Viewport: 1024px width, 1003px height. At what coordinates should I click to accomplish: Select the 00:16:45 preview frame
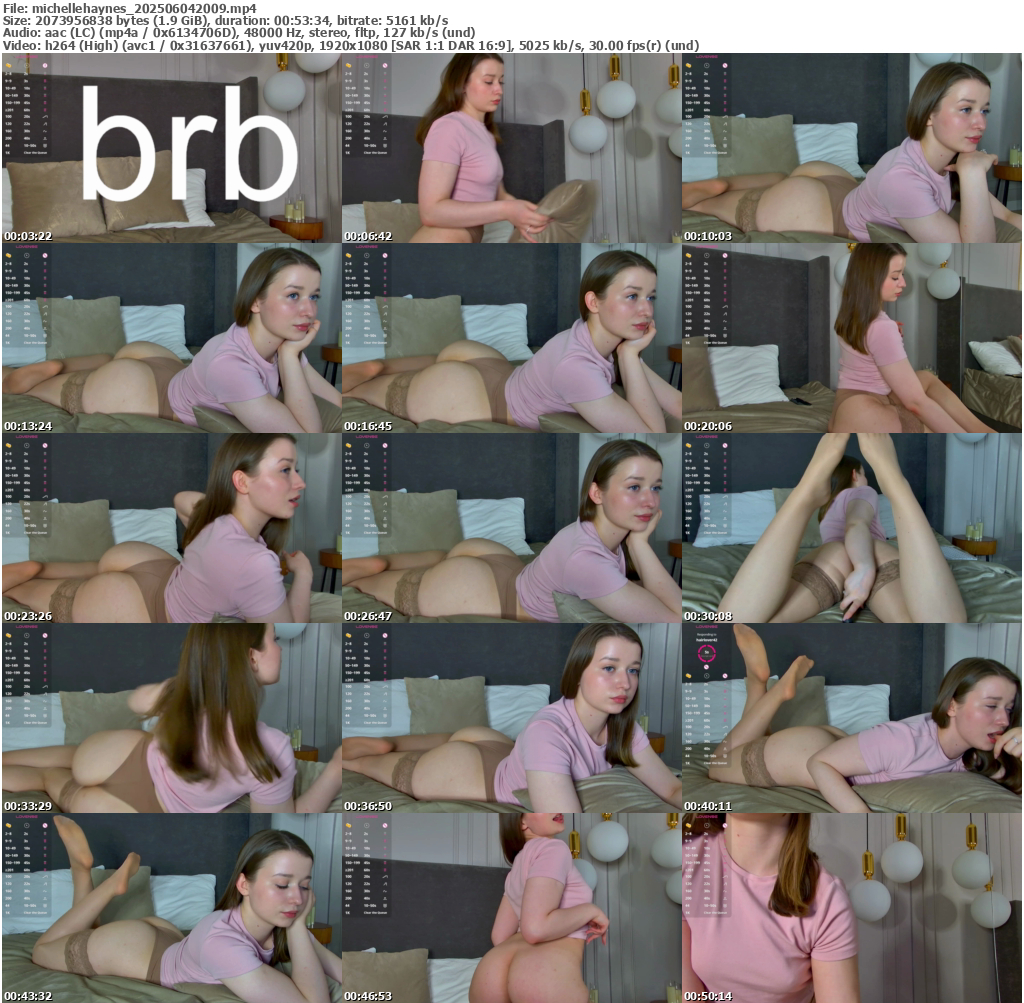click(511, 338)
